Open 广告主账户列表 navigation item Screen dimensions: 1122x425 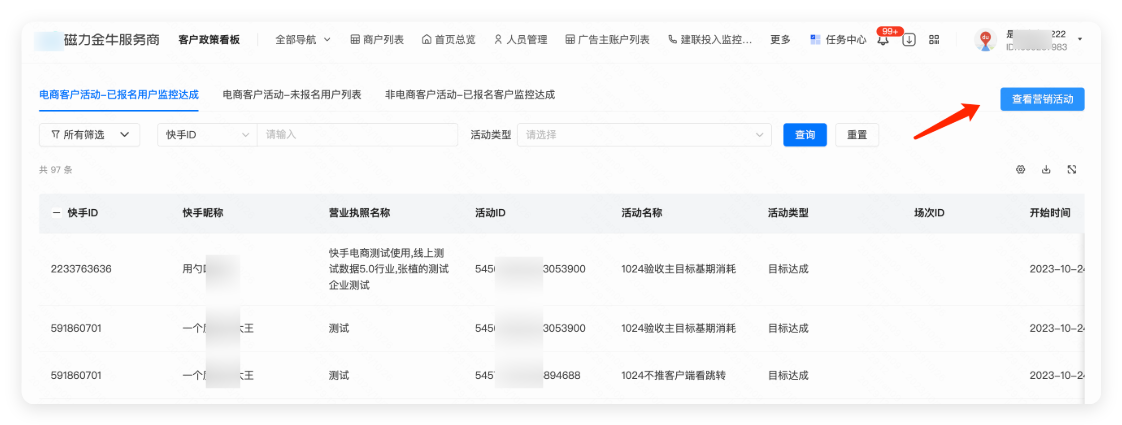pos(608,40)
